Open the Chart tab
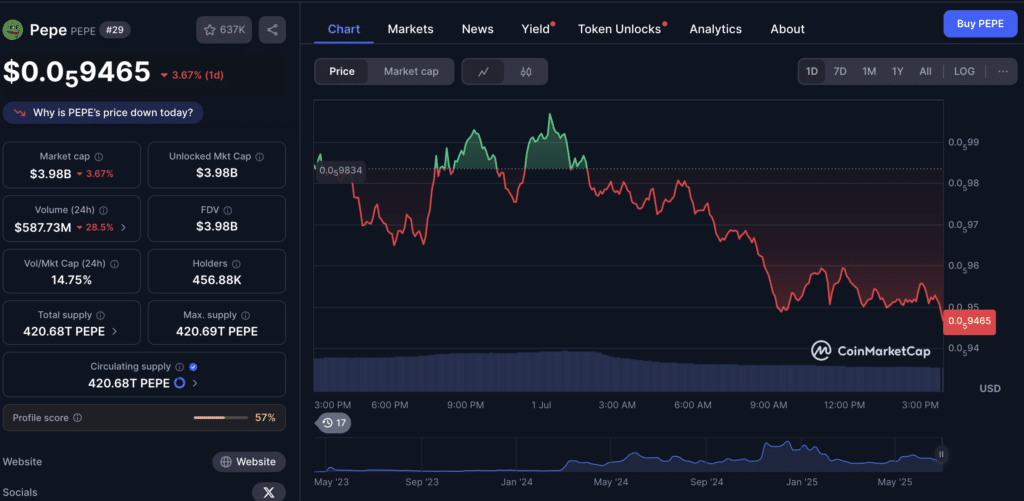The width and height of the screenshot is (1024, 501). point(344,29)
